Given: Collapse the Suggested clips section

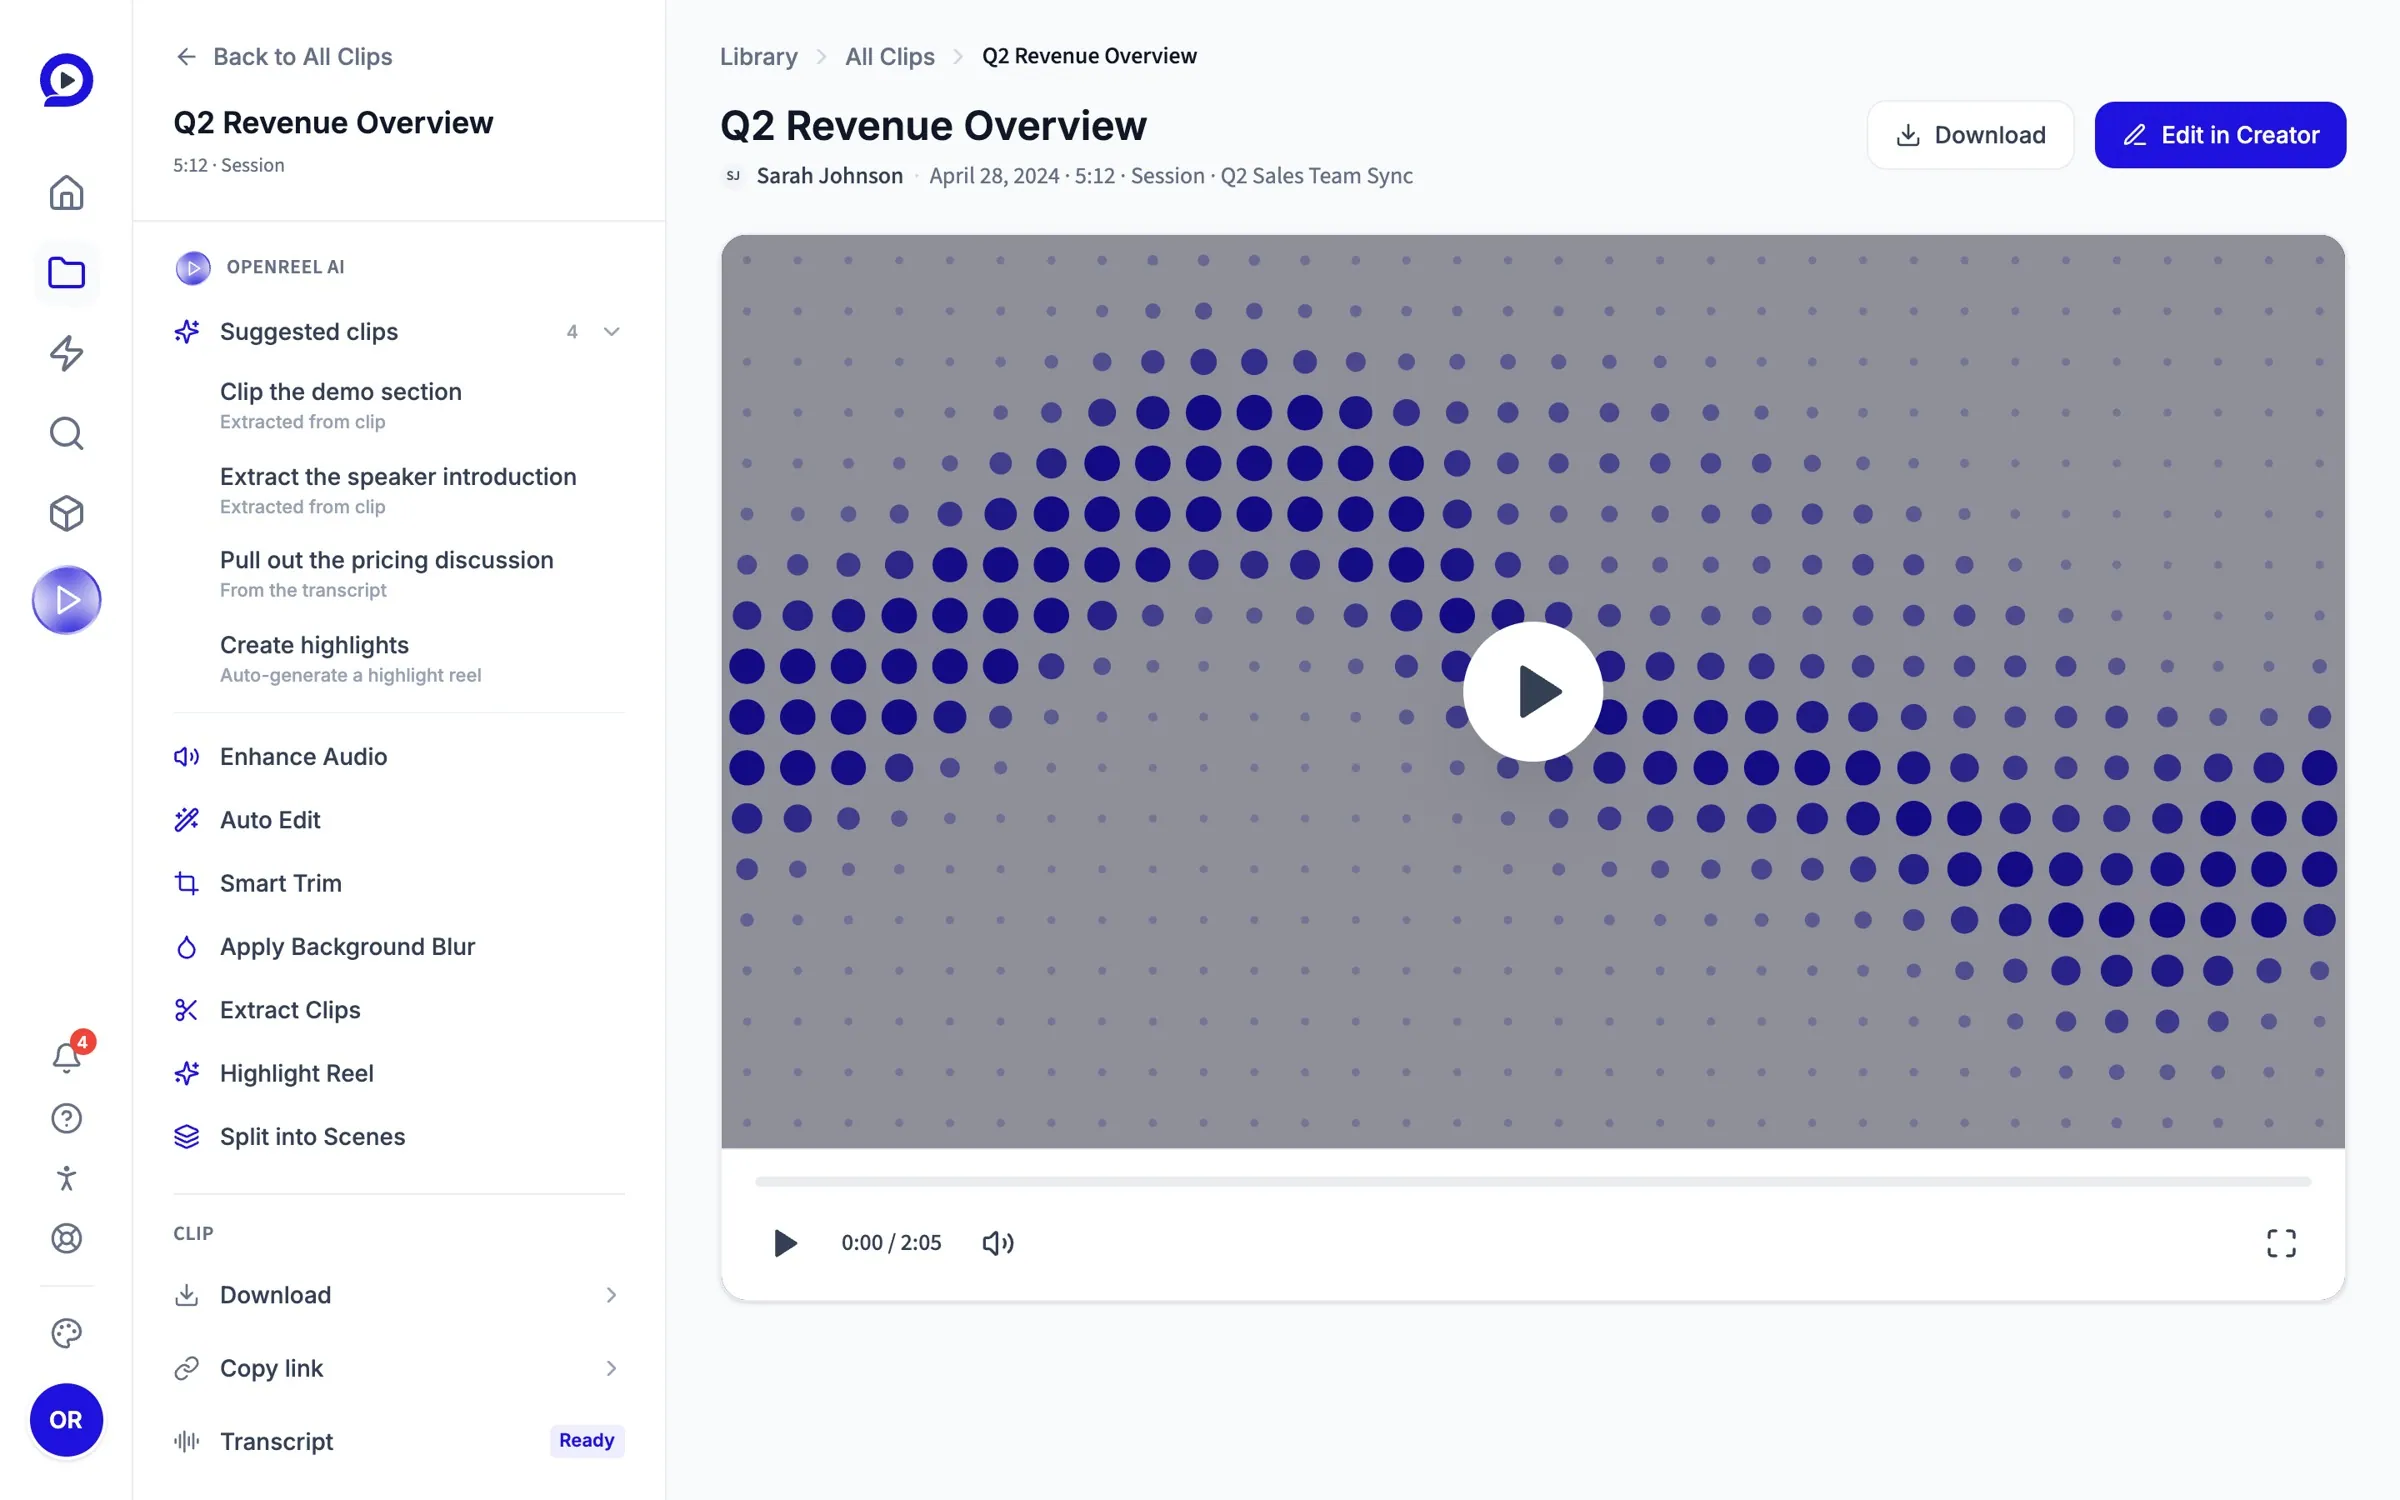Looking at the screenshot, I should click(x=611, y=332).
